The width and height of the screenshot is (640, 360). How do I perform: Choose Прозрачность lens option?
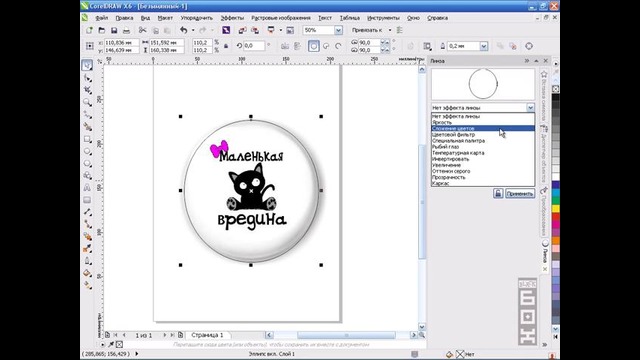[483, 177]
